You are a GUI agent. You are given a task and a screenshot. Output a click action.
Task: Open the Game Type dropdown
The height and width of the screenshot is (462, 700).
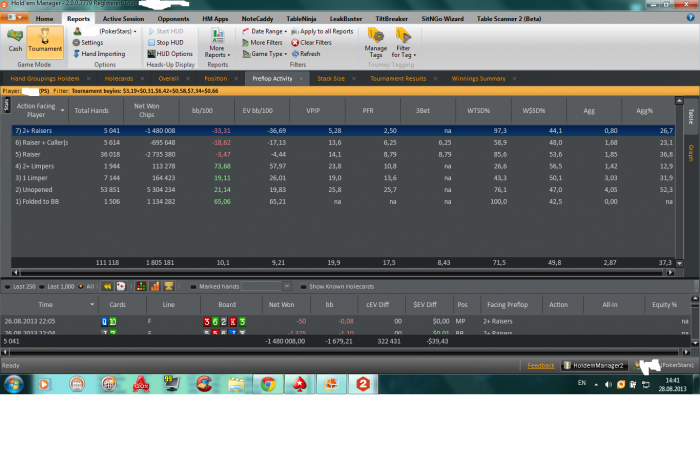264,54
